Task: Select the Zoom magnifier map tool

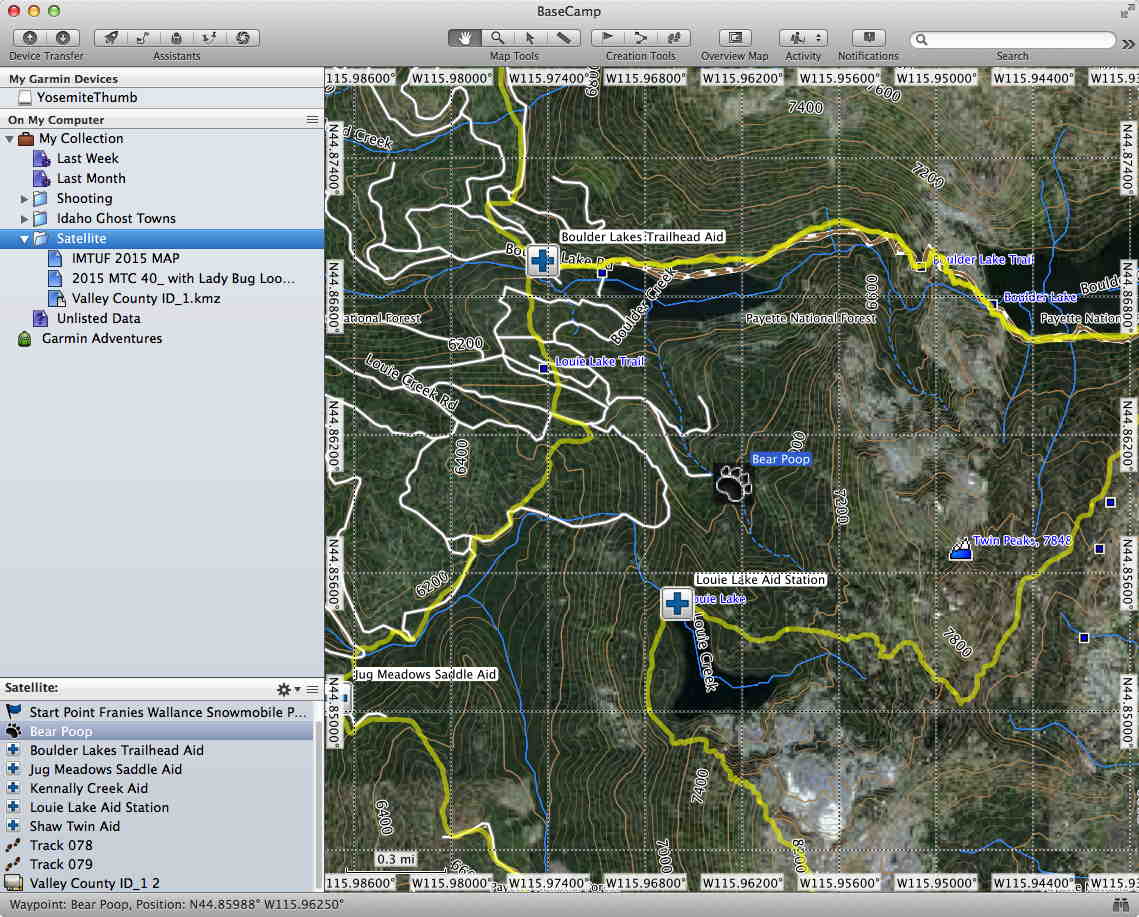Action: pos(498,37)
